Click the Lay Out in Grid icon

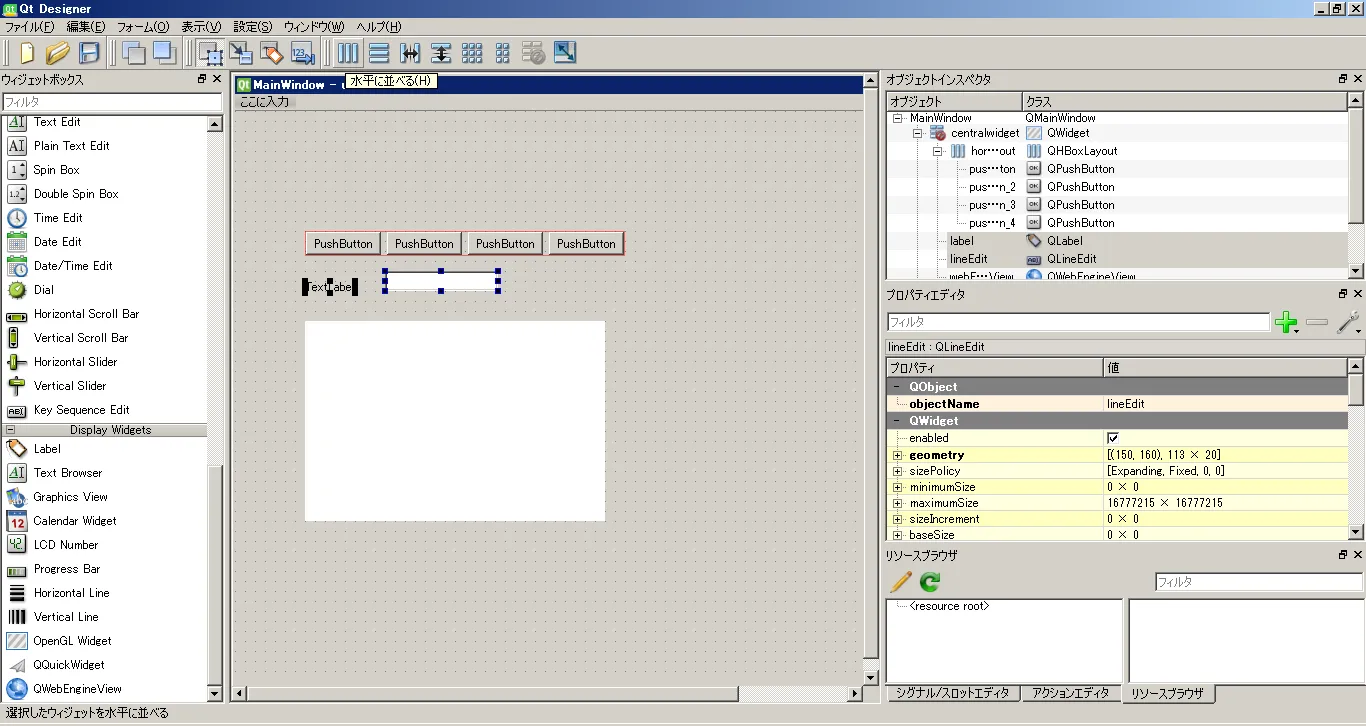point(472,53)
